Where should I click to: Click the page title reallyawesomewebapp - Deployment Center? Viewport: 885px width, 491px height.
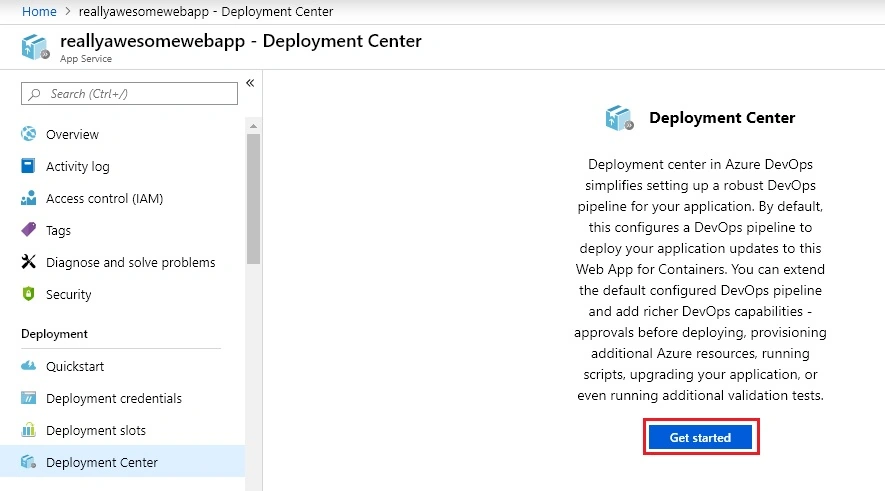pos(241,41)
